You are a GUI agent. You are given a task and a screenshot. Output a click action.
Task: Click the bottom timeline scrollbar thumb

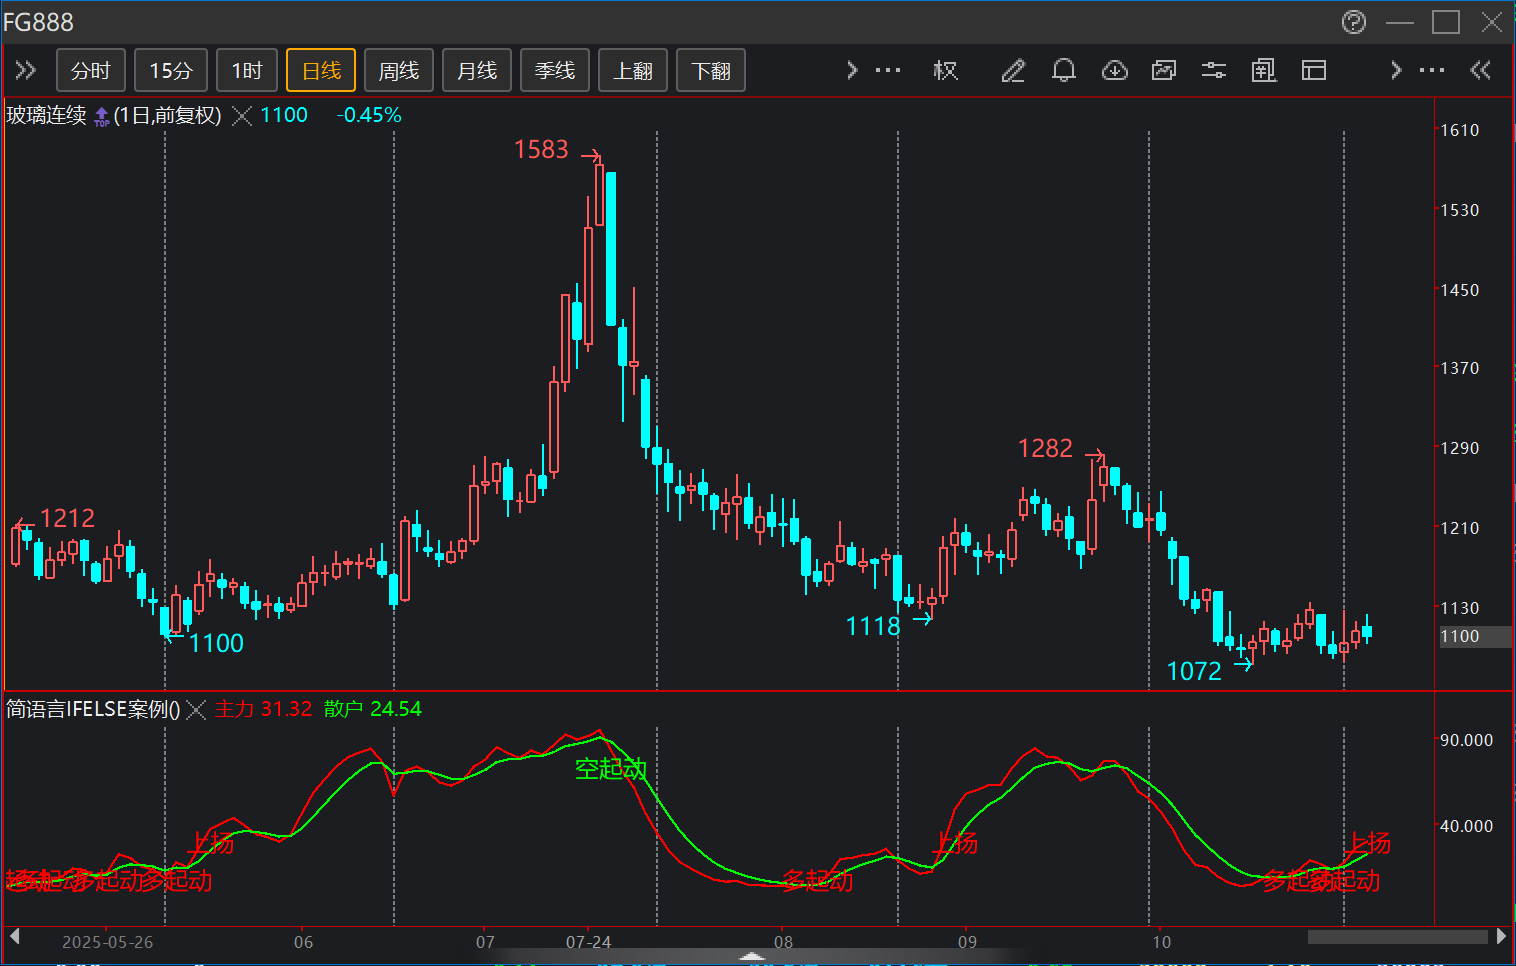[x=1397, y=937]
